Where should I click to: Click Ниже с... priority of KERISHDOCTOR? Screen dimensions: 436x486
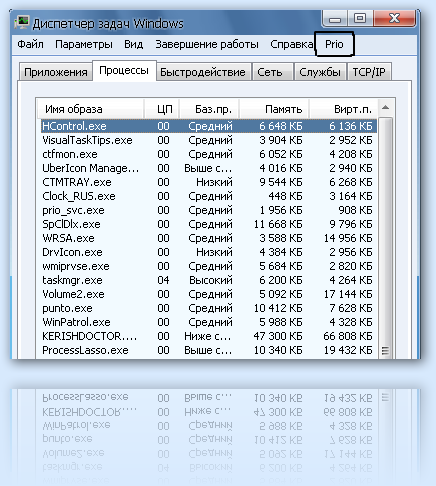pyautogui.click(x=208, y=336)
